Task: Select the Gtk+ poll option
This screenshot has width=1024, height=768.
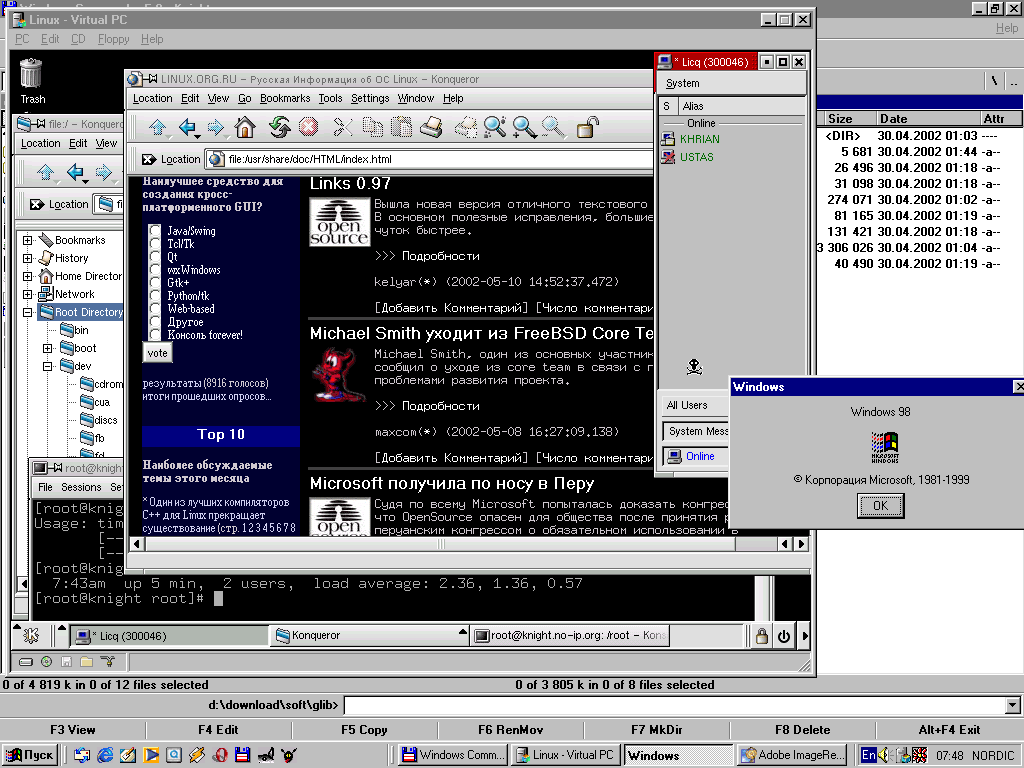Action: pos(155,283)
